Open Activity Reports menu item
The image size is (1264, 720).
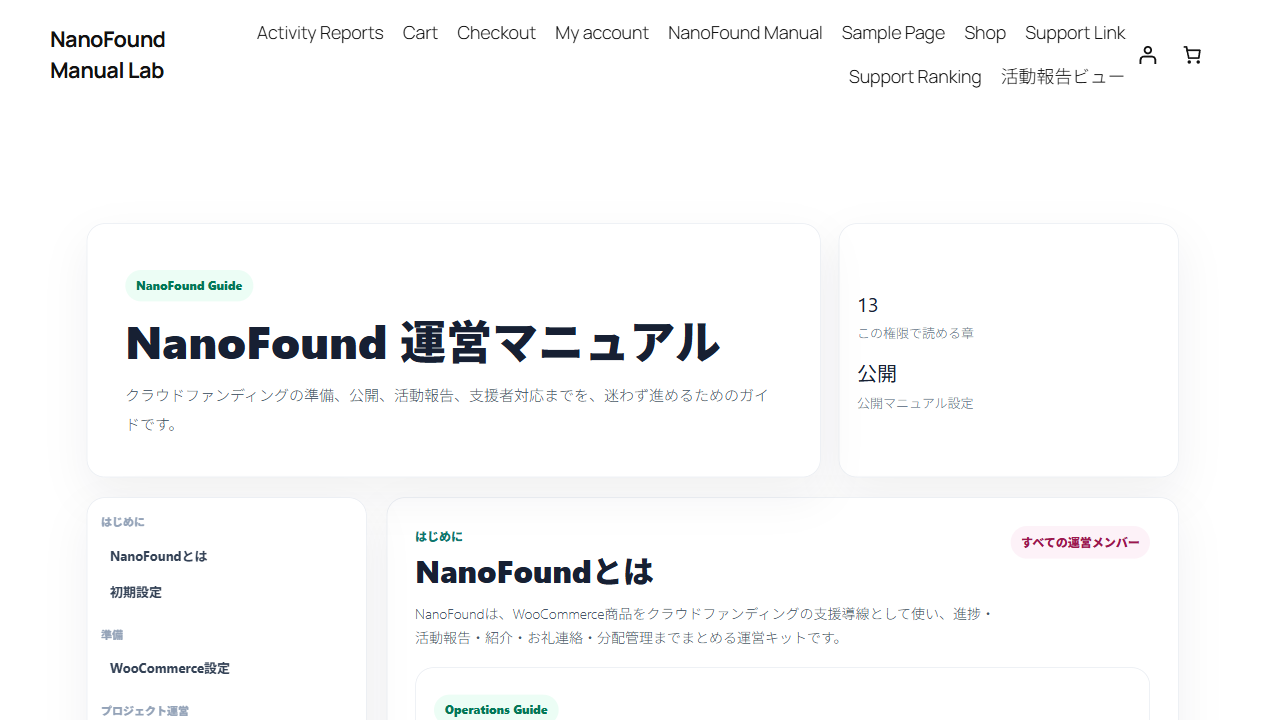coord(320,33)
